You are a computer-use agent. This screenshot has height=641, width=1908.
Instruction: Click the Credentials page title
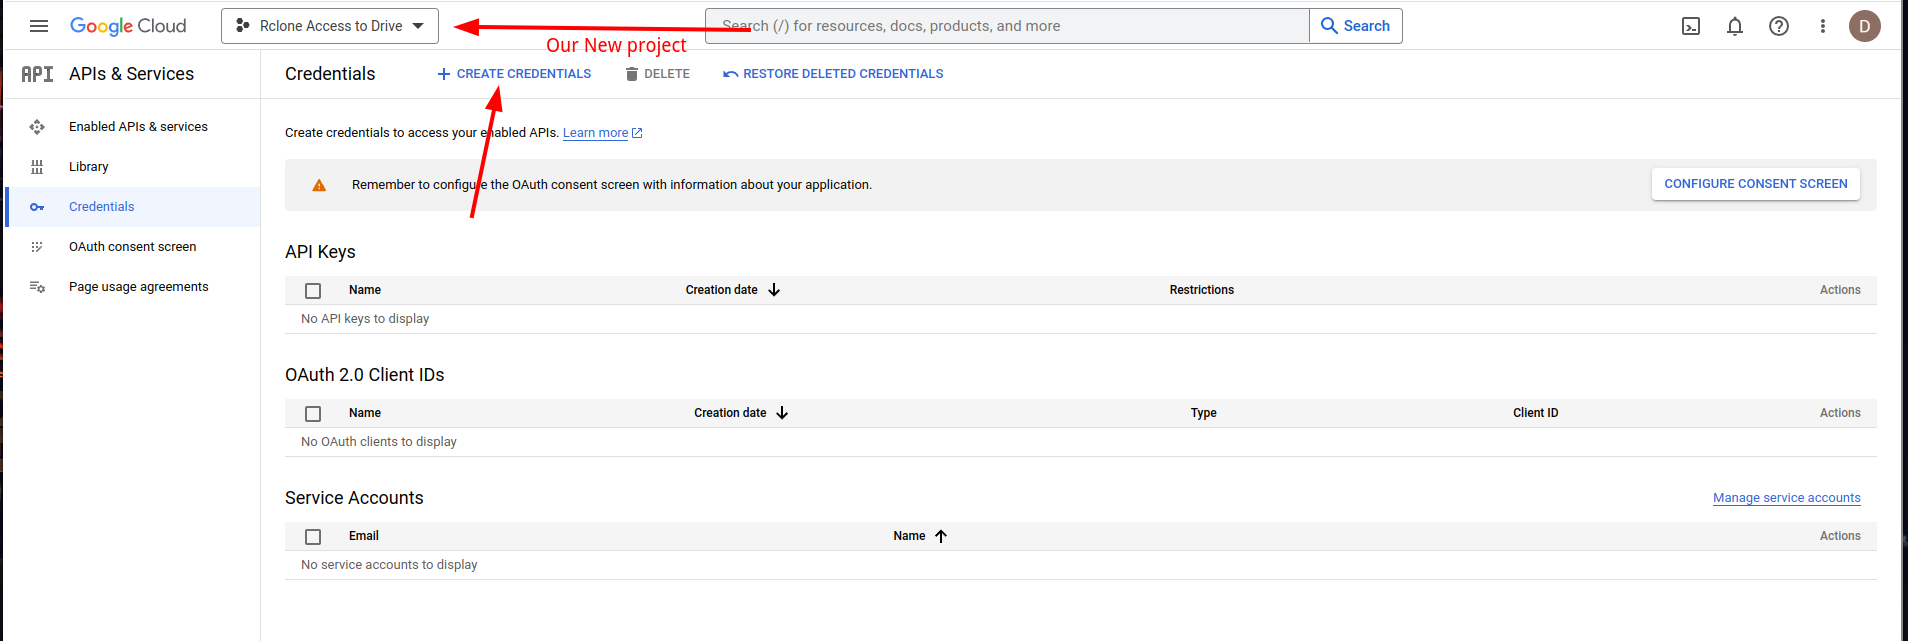(x=330, y=74)
